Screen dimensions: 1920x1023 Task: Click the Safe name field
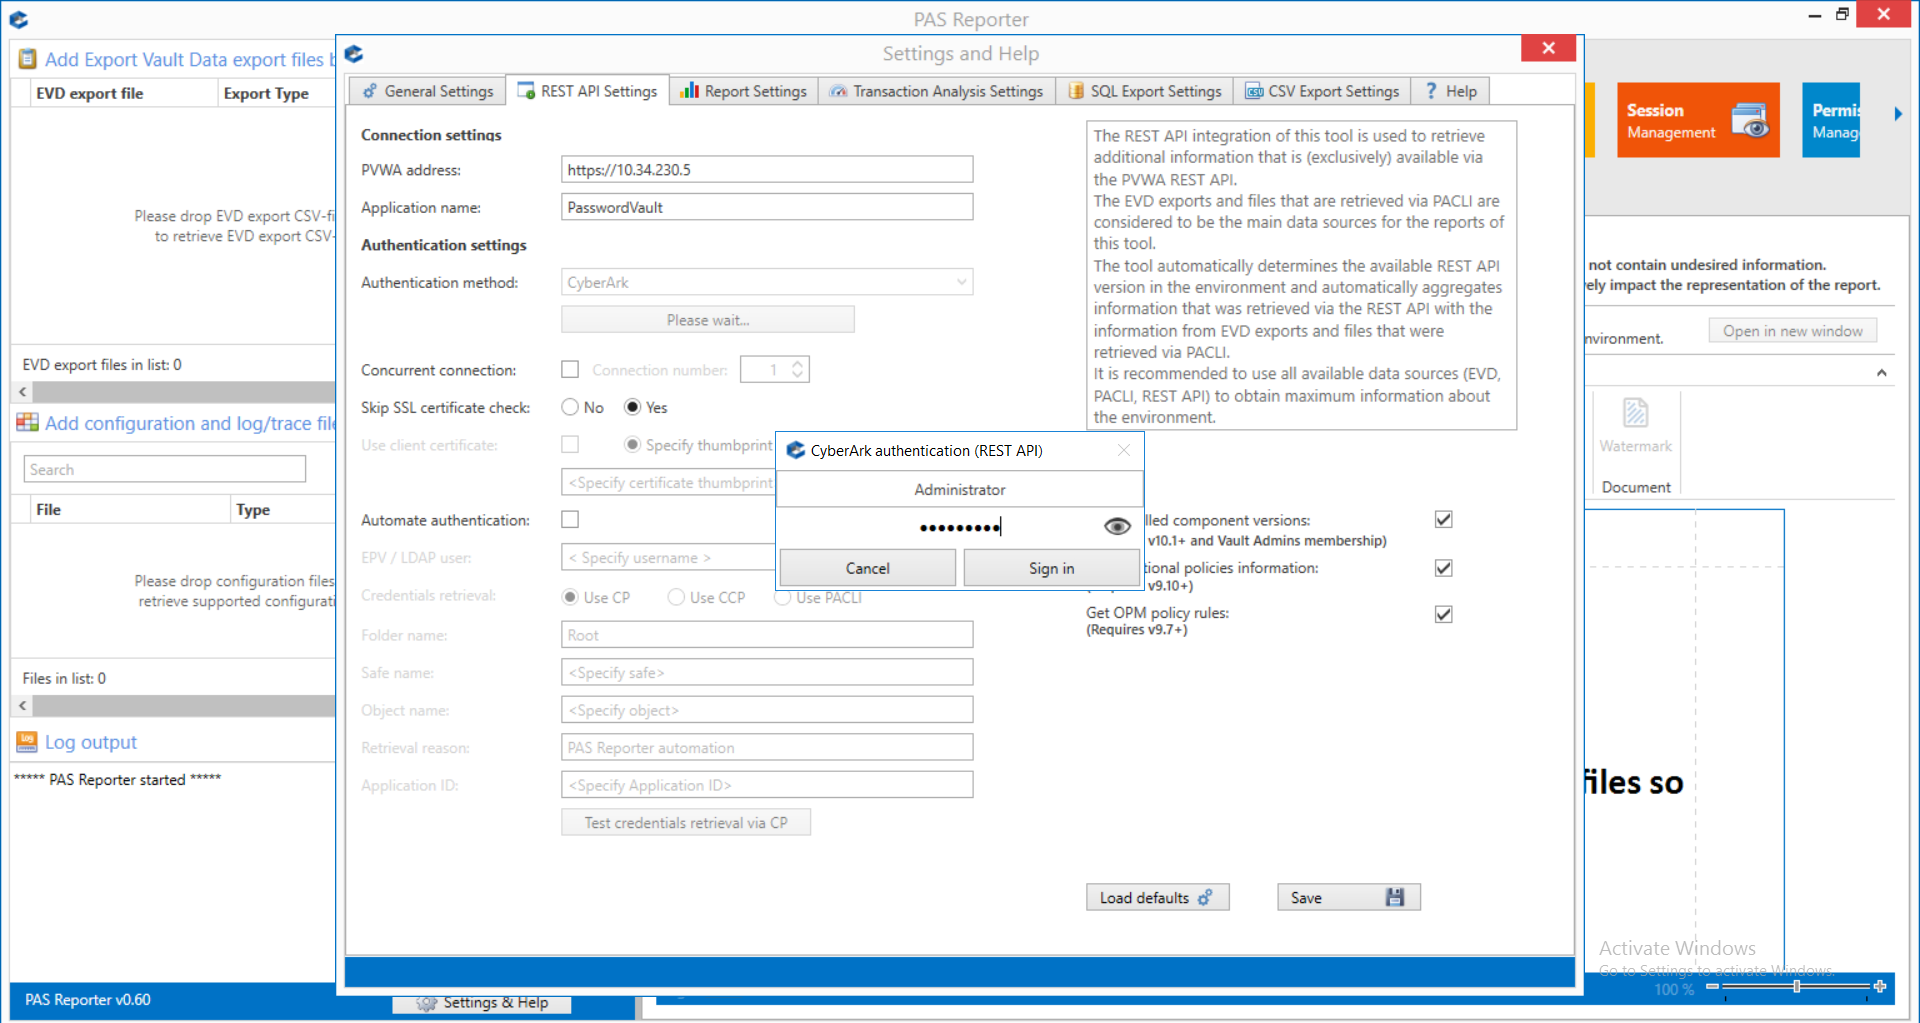click(x=767, y=672)
